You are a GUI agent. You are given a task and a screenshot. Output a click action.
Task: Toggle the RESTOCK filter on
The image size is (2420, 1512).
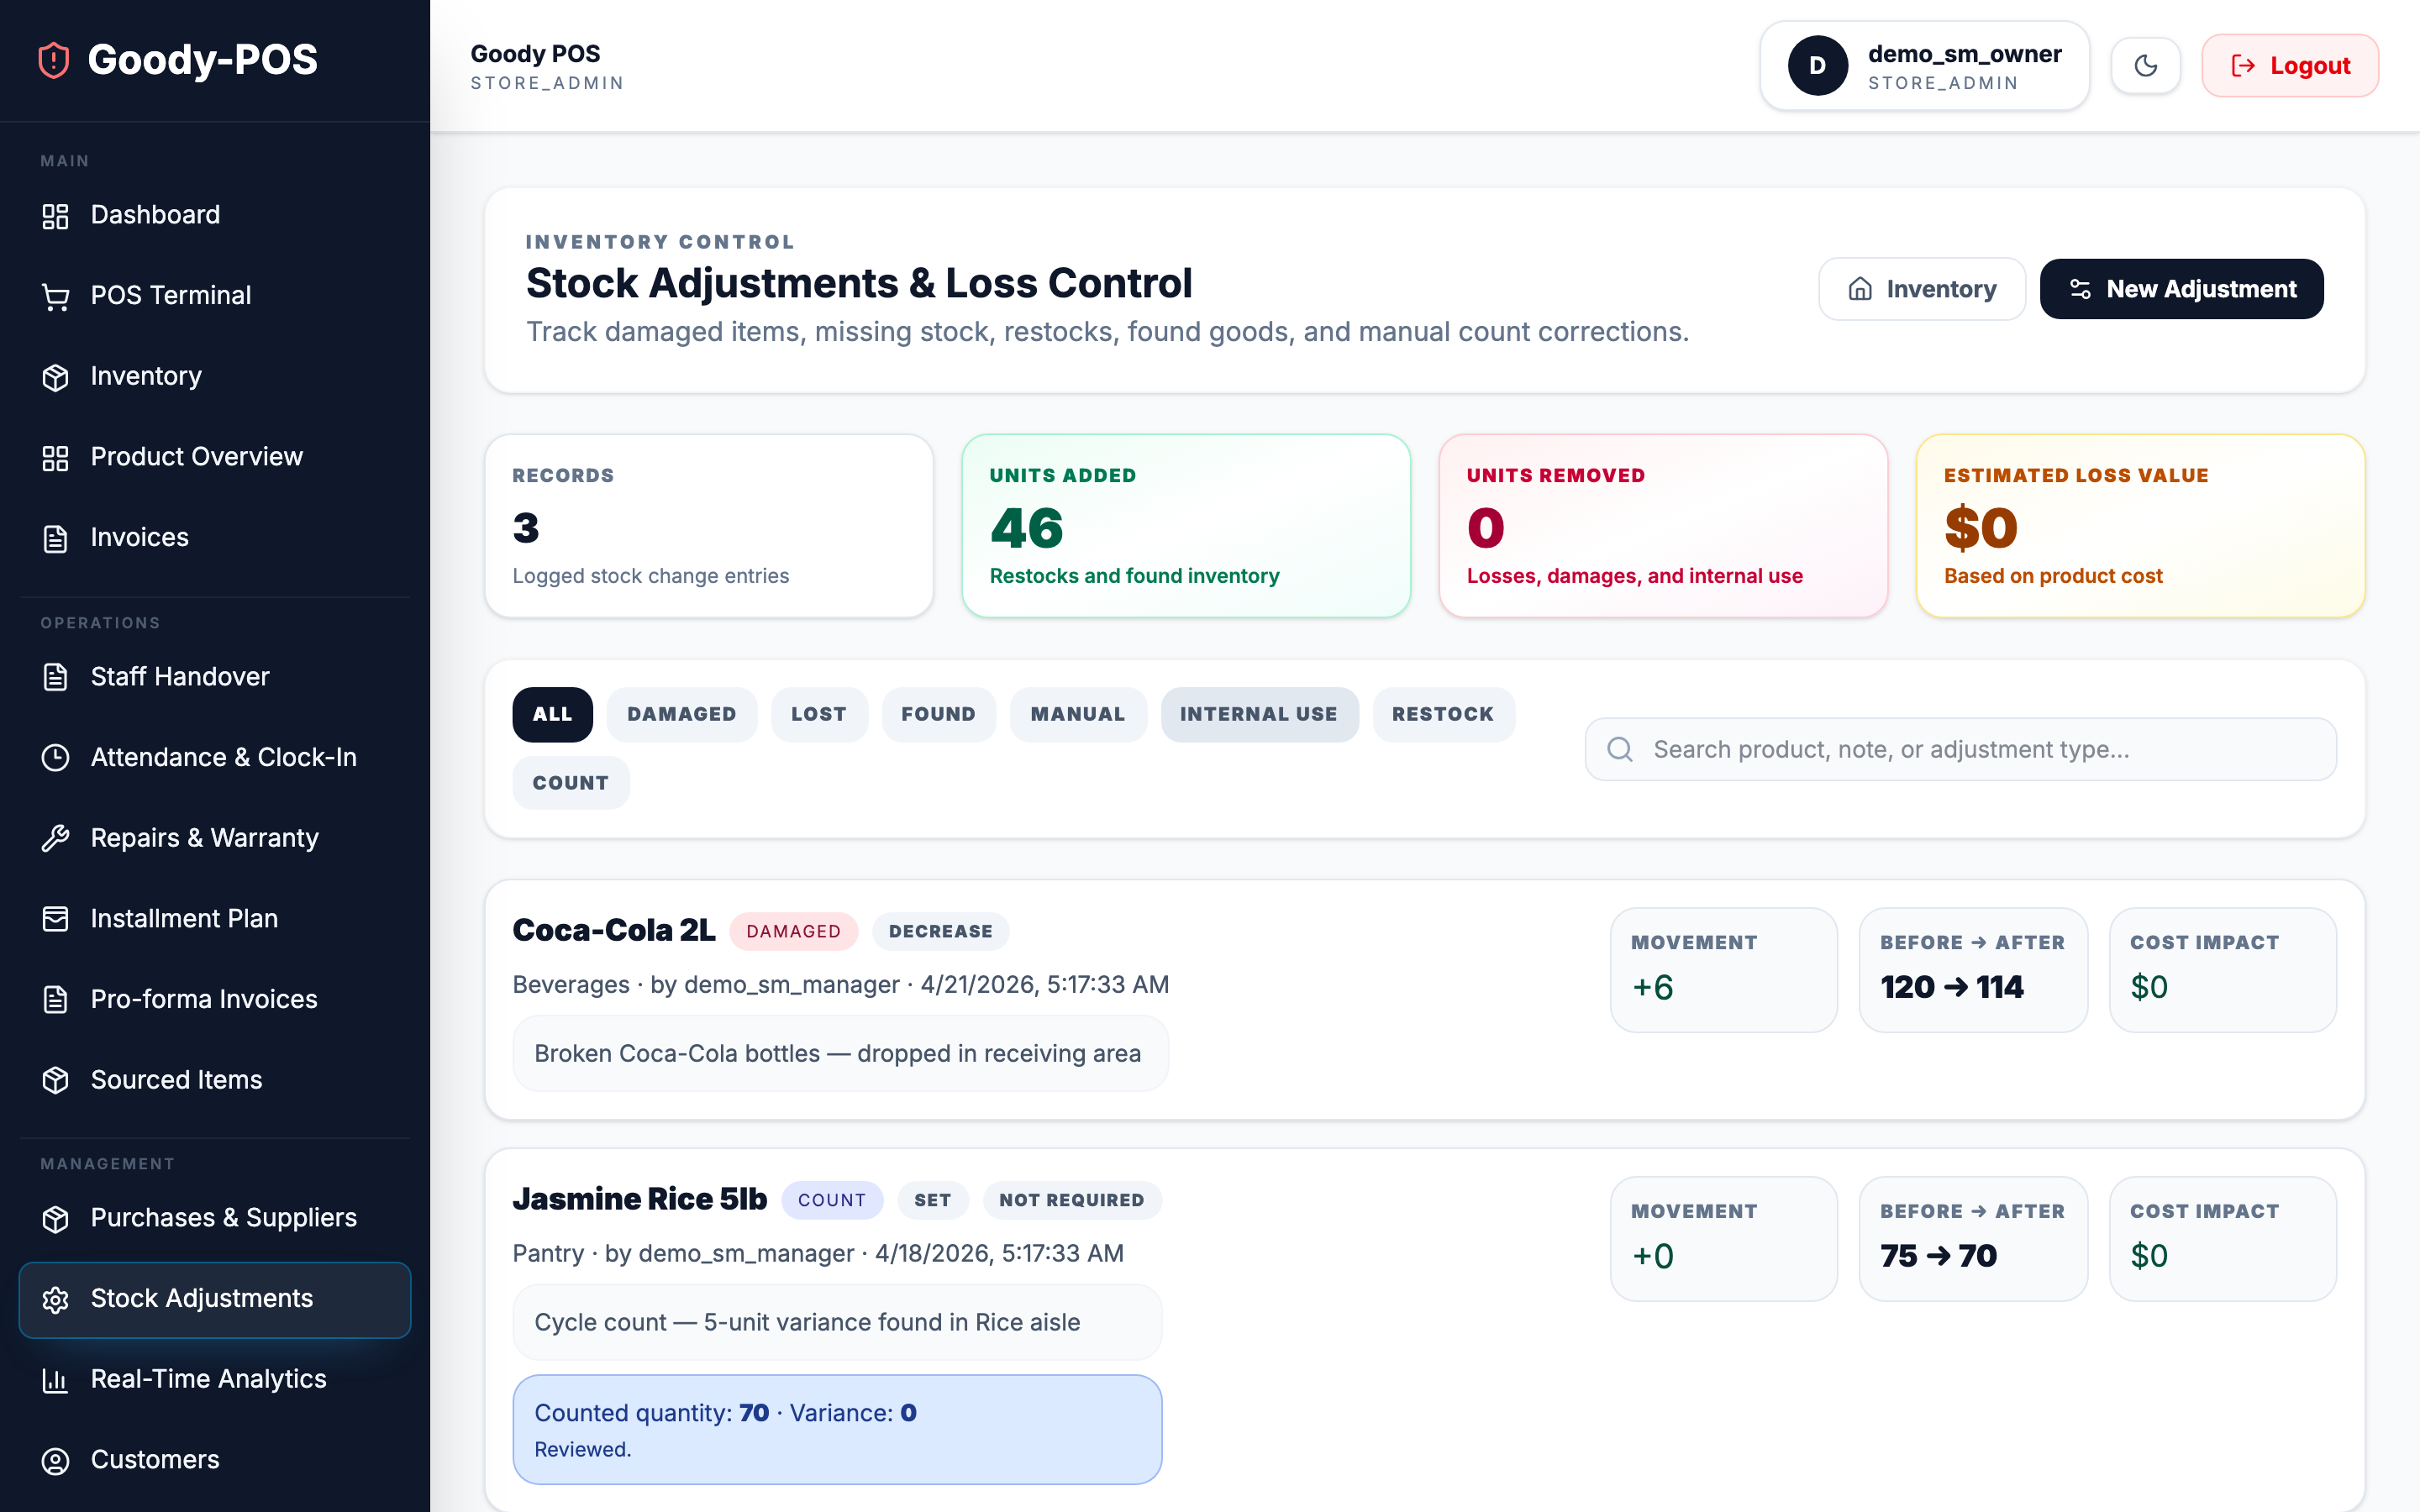tap(1443, 714)
